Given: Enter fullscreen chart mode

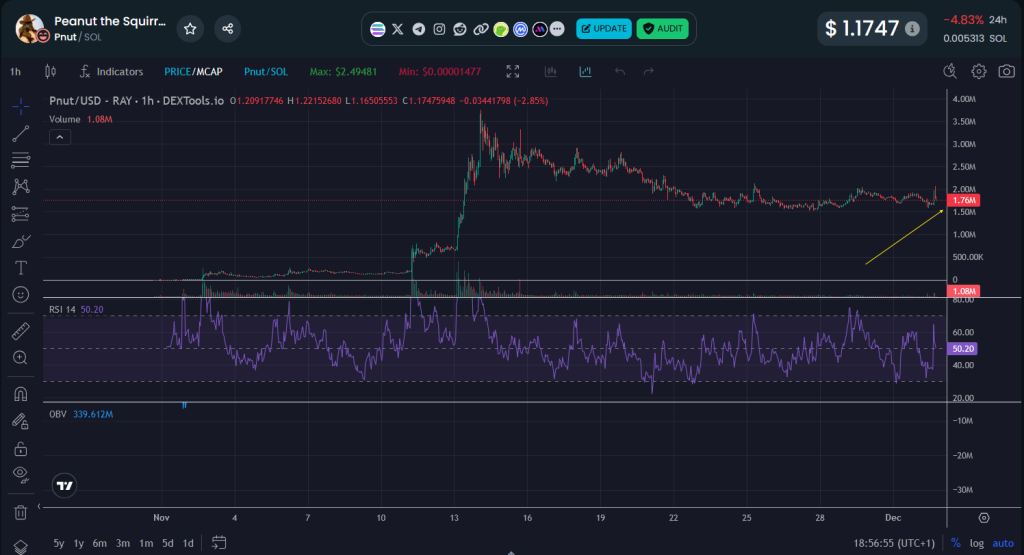Looking at the screenshot, I should (513, 72).
